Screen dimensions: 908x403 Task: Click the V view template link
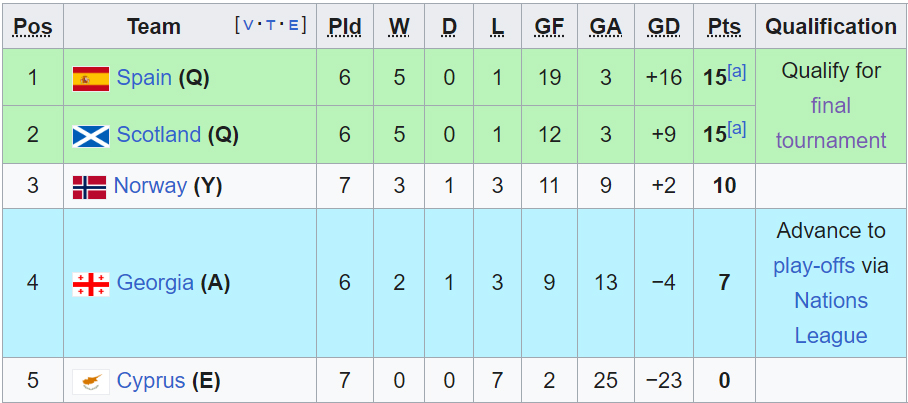click(248, 25)
